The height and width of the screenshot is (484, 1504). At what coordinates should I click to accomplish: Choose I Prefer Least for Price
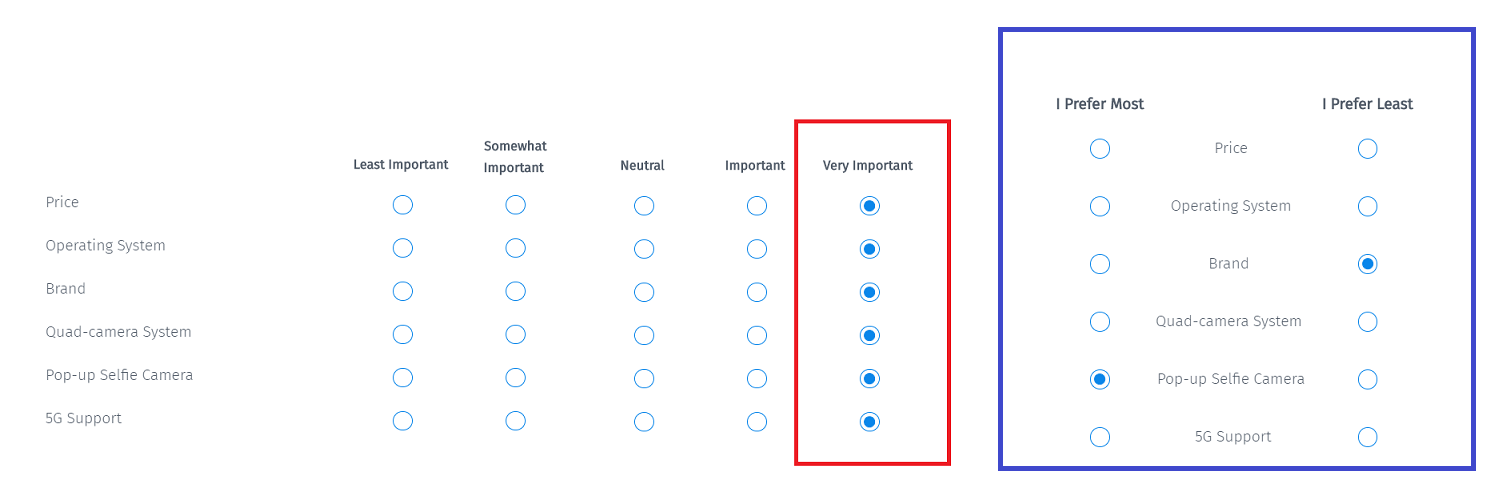[1368, 149]
